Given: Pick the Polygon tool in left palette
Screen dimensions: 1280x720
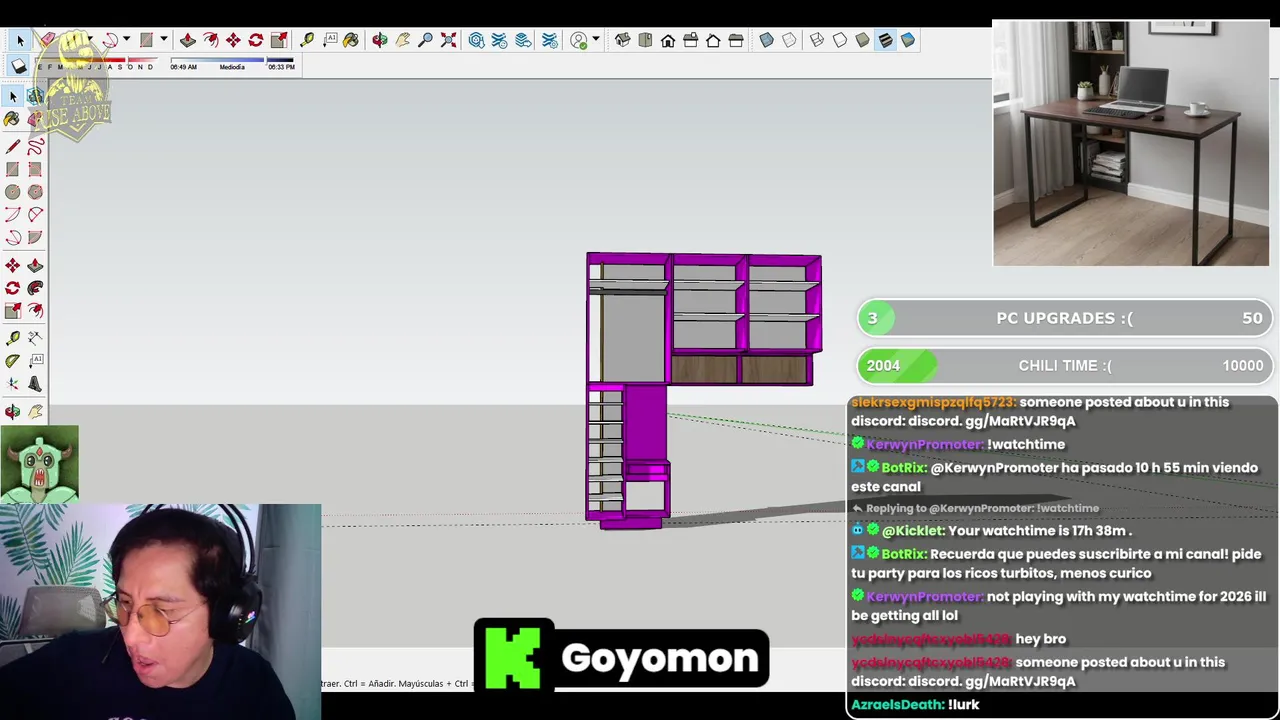Looking at the screenshot, I should pos(35,192).
